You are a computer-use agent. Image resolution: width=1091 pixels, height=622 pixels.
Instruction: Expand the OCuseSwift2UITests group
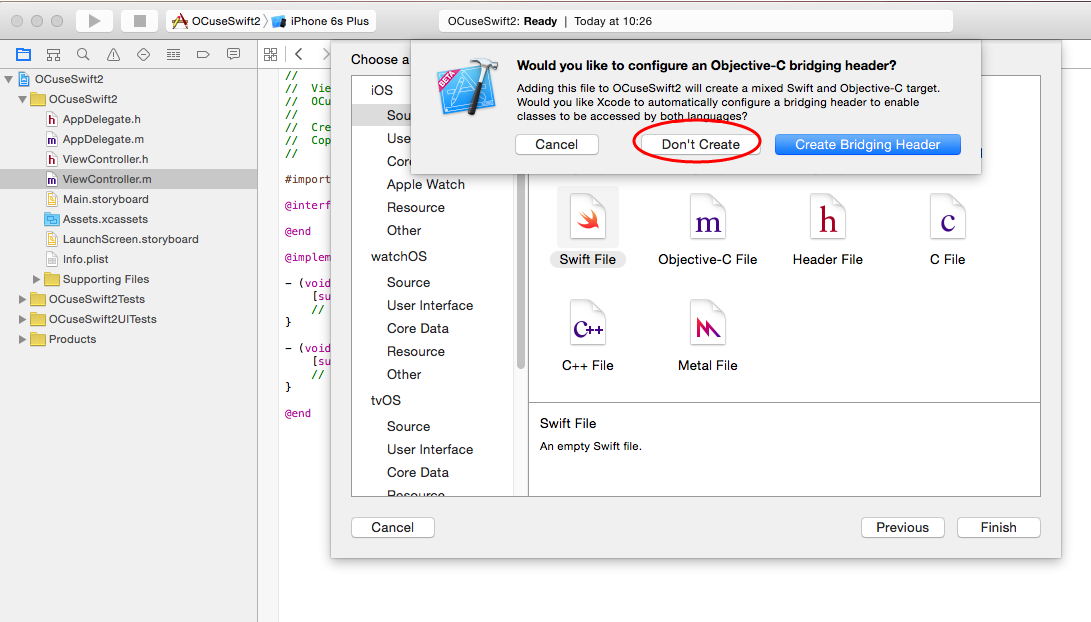(22, 319)
